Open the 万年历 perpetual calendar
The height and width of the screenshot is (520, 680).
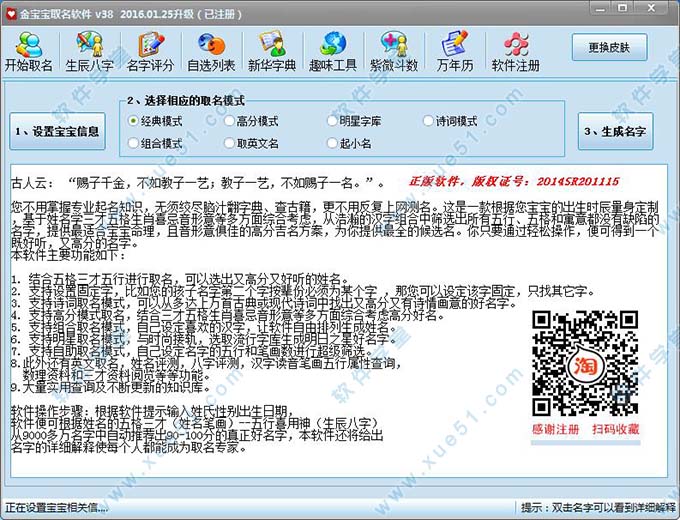coord(454,52)
